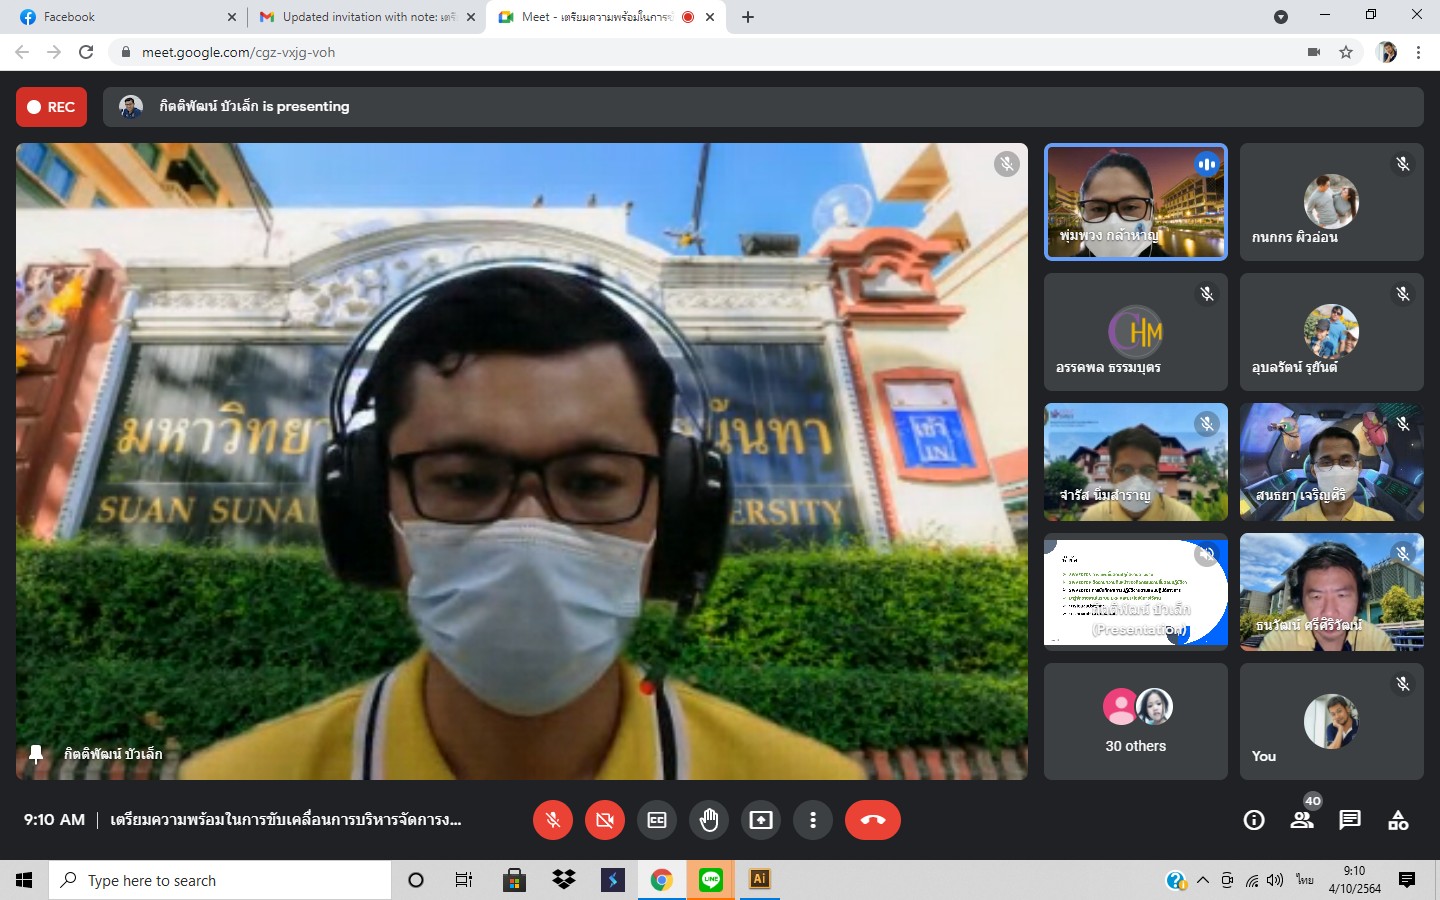This screenshot has width=1440, height=900.
Task: Click the pin icon on main video
Action: [37, 754]
